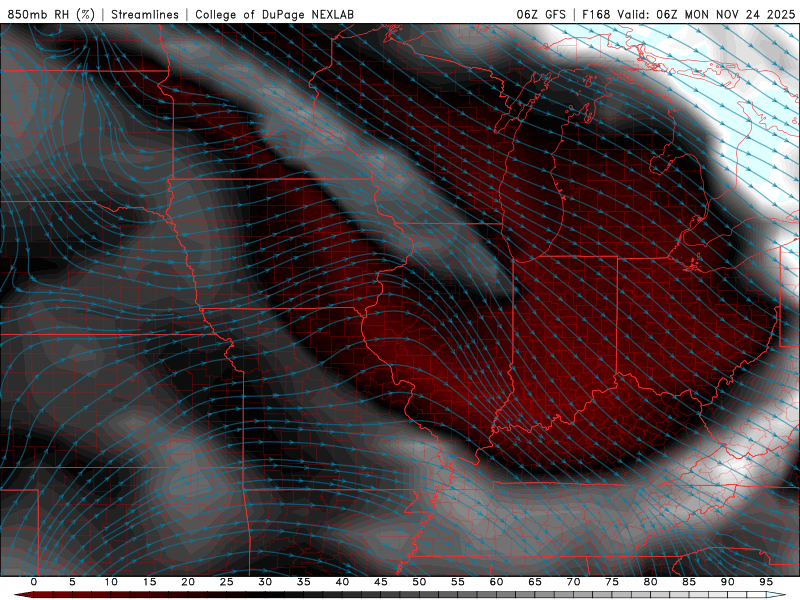Viewport: 800px width, 600px height.
Task: Click the "70" label on the color scale
Action: tap(573, 582)
